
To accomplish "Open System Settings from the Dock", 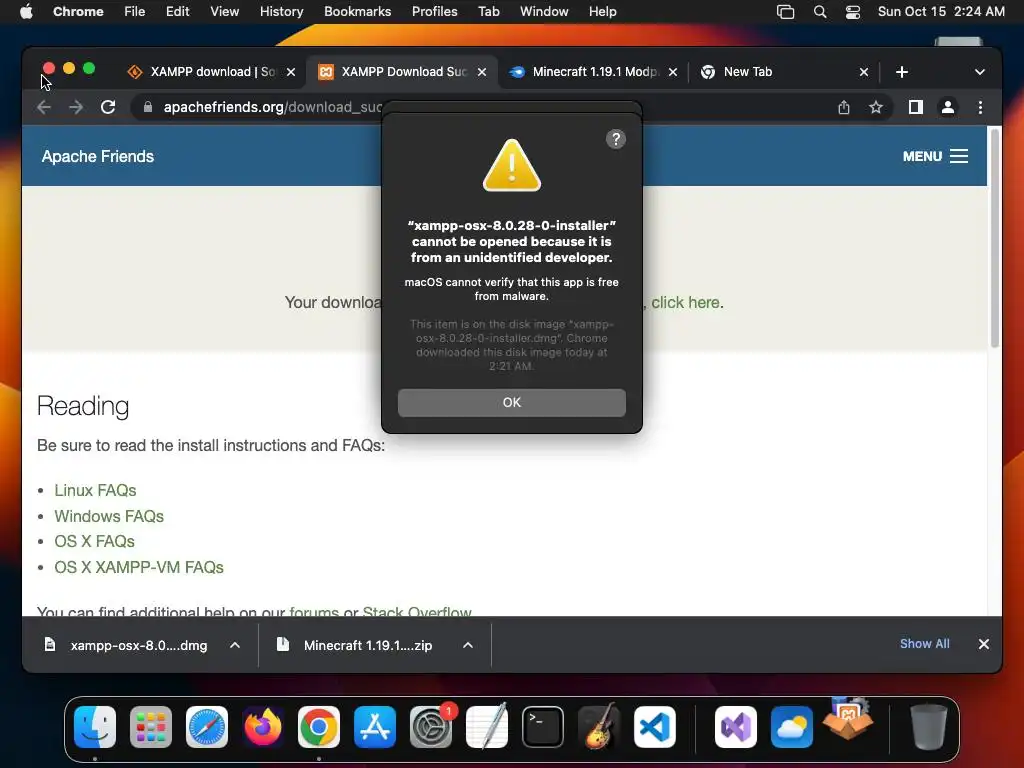I will 431,727.
